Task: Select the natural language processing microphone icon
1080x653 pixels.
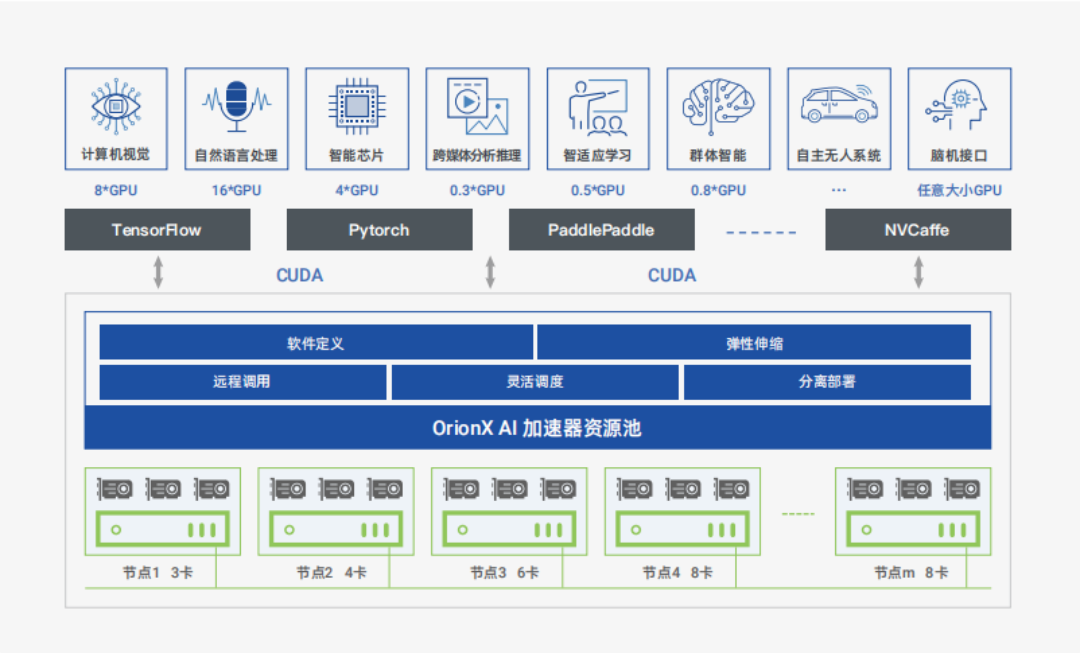Action: [x=236, y=104]
